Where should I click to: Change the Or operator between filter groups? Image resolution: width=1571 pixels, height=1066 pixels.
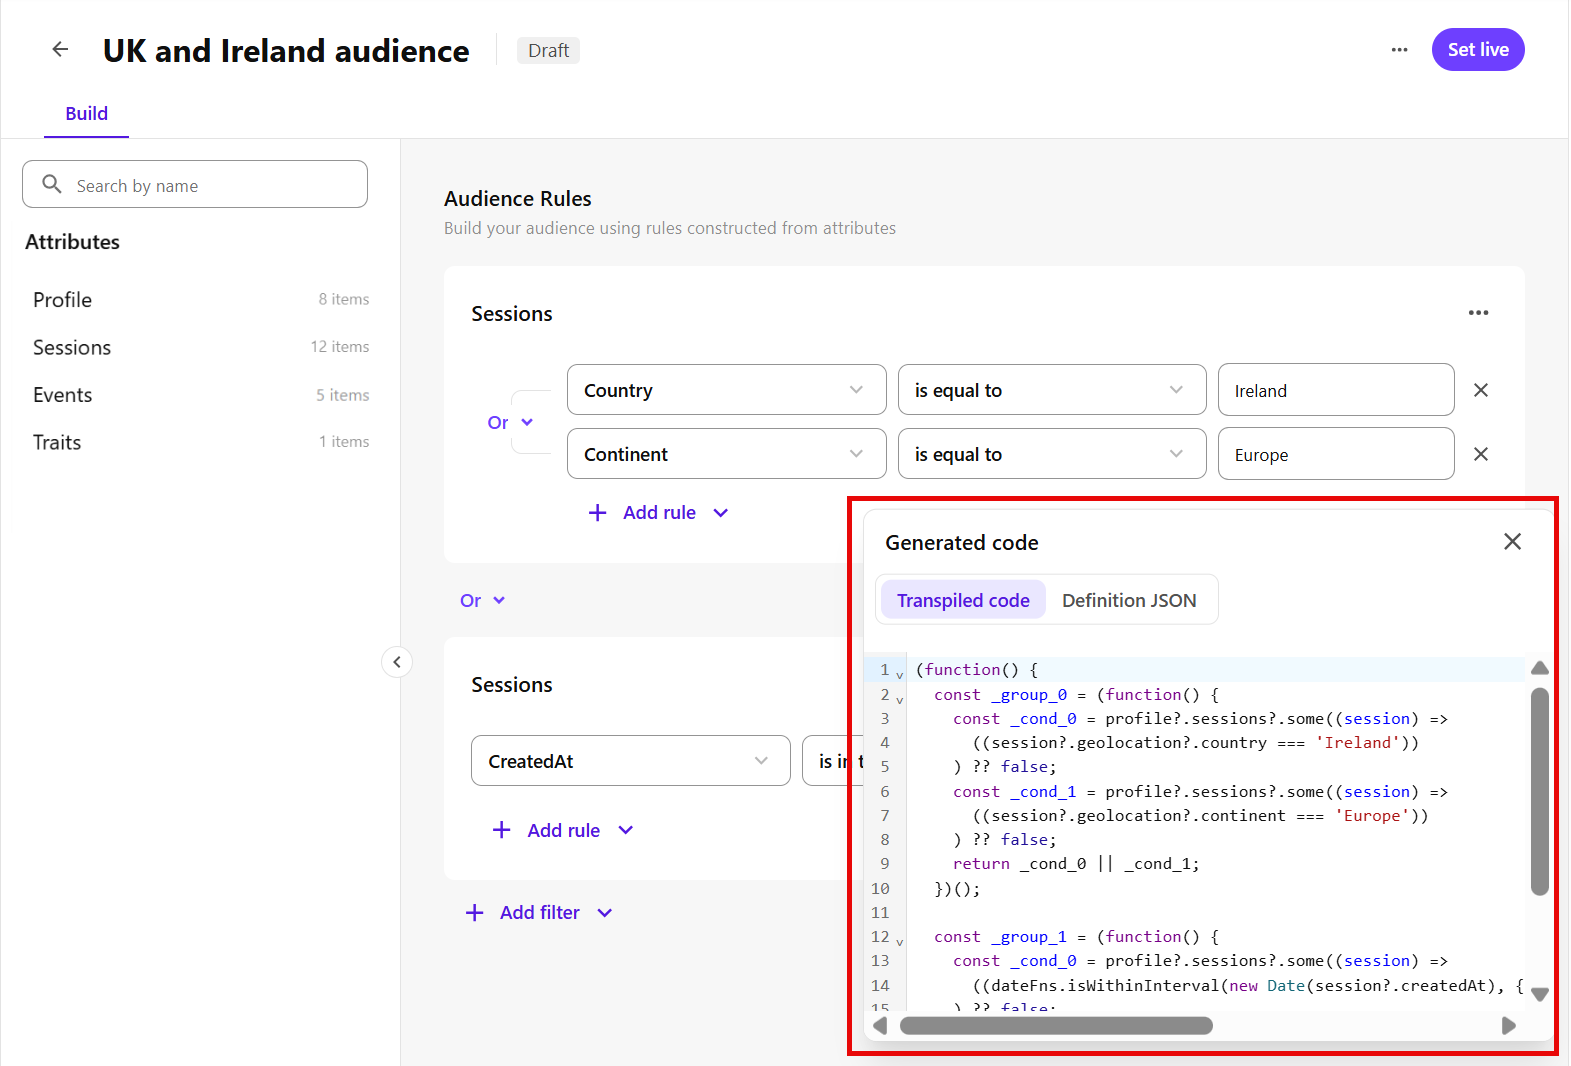[483, 600]
